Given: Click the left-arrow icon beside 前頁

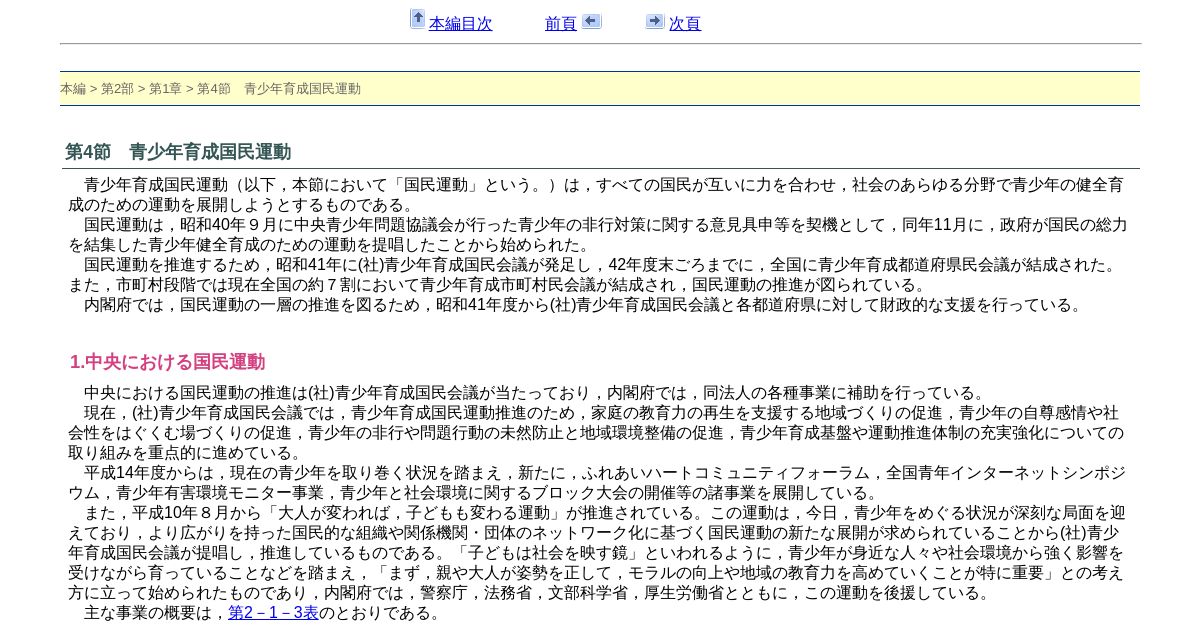Looking at the screenshot, I should 591,21.
